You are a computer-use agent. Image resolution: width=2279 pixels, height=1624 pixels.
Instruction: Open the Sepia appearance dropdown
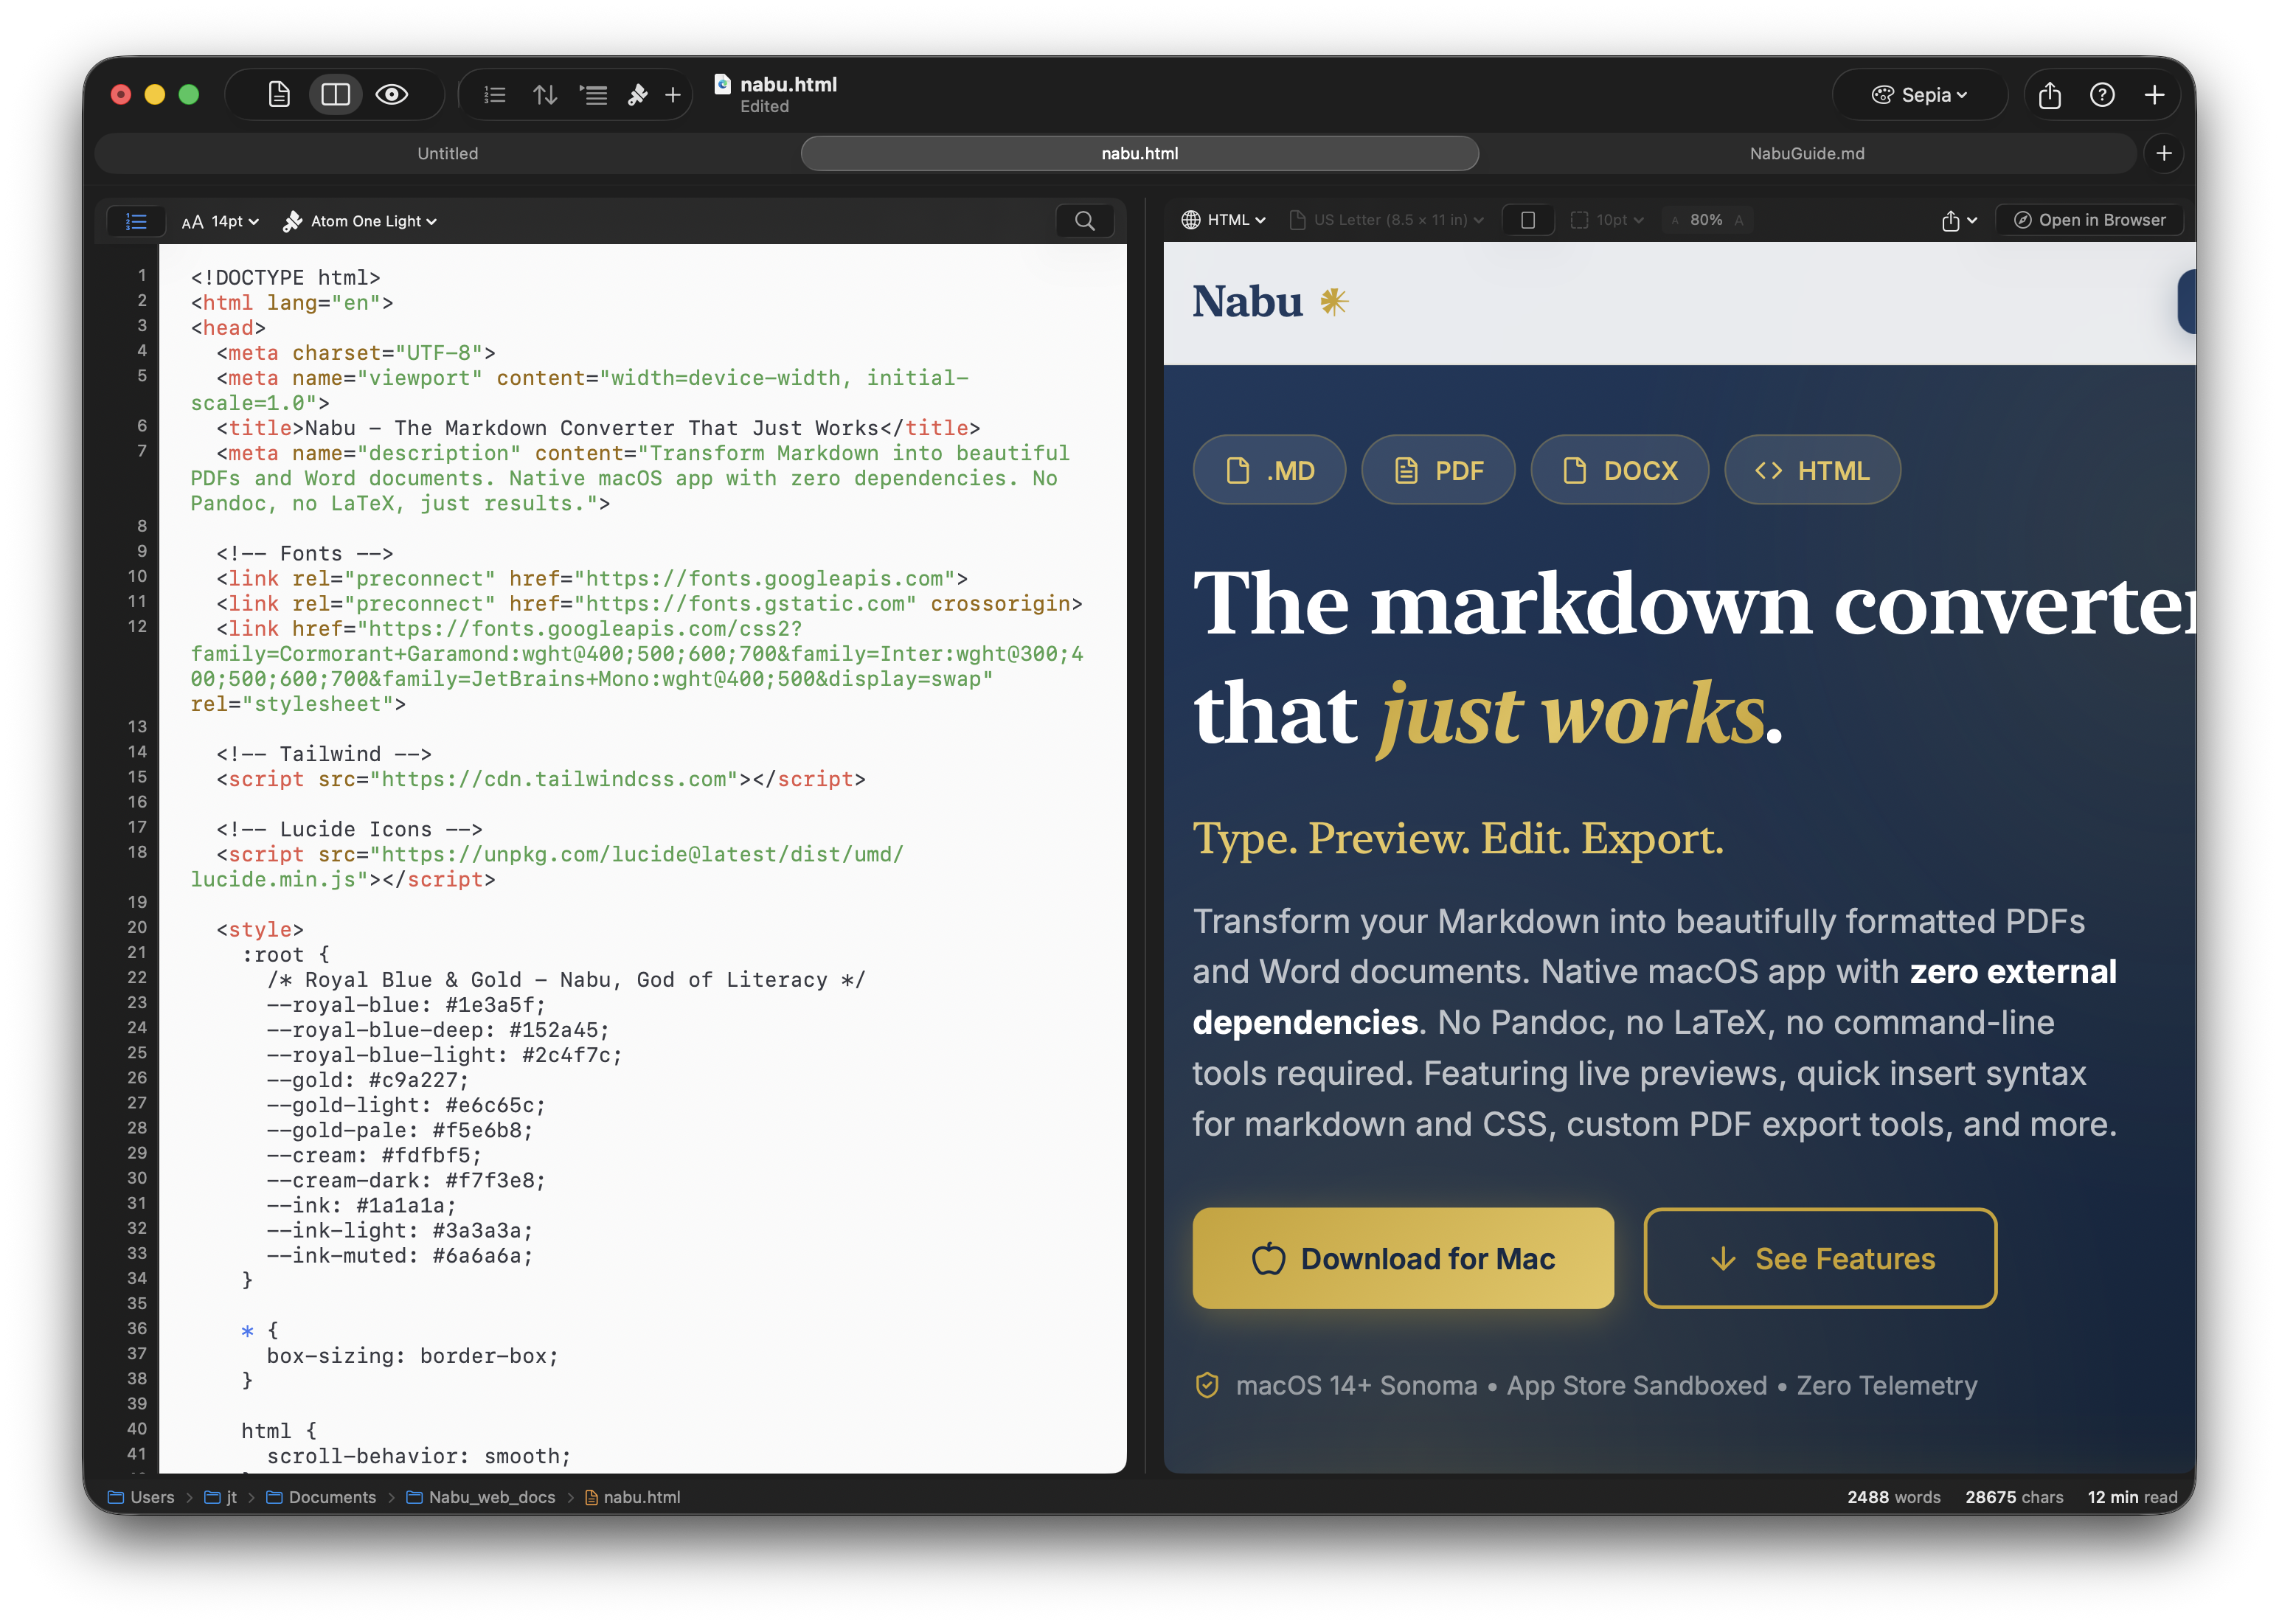click(x=1919, y=95)
